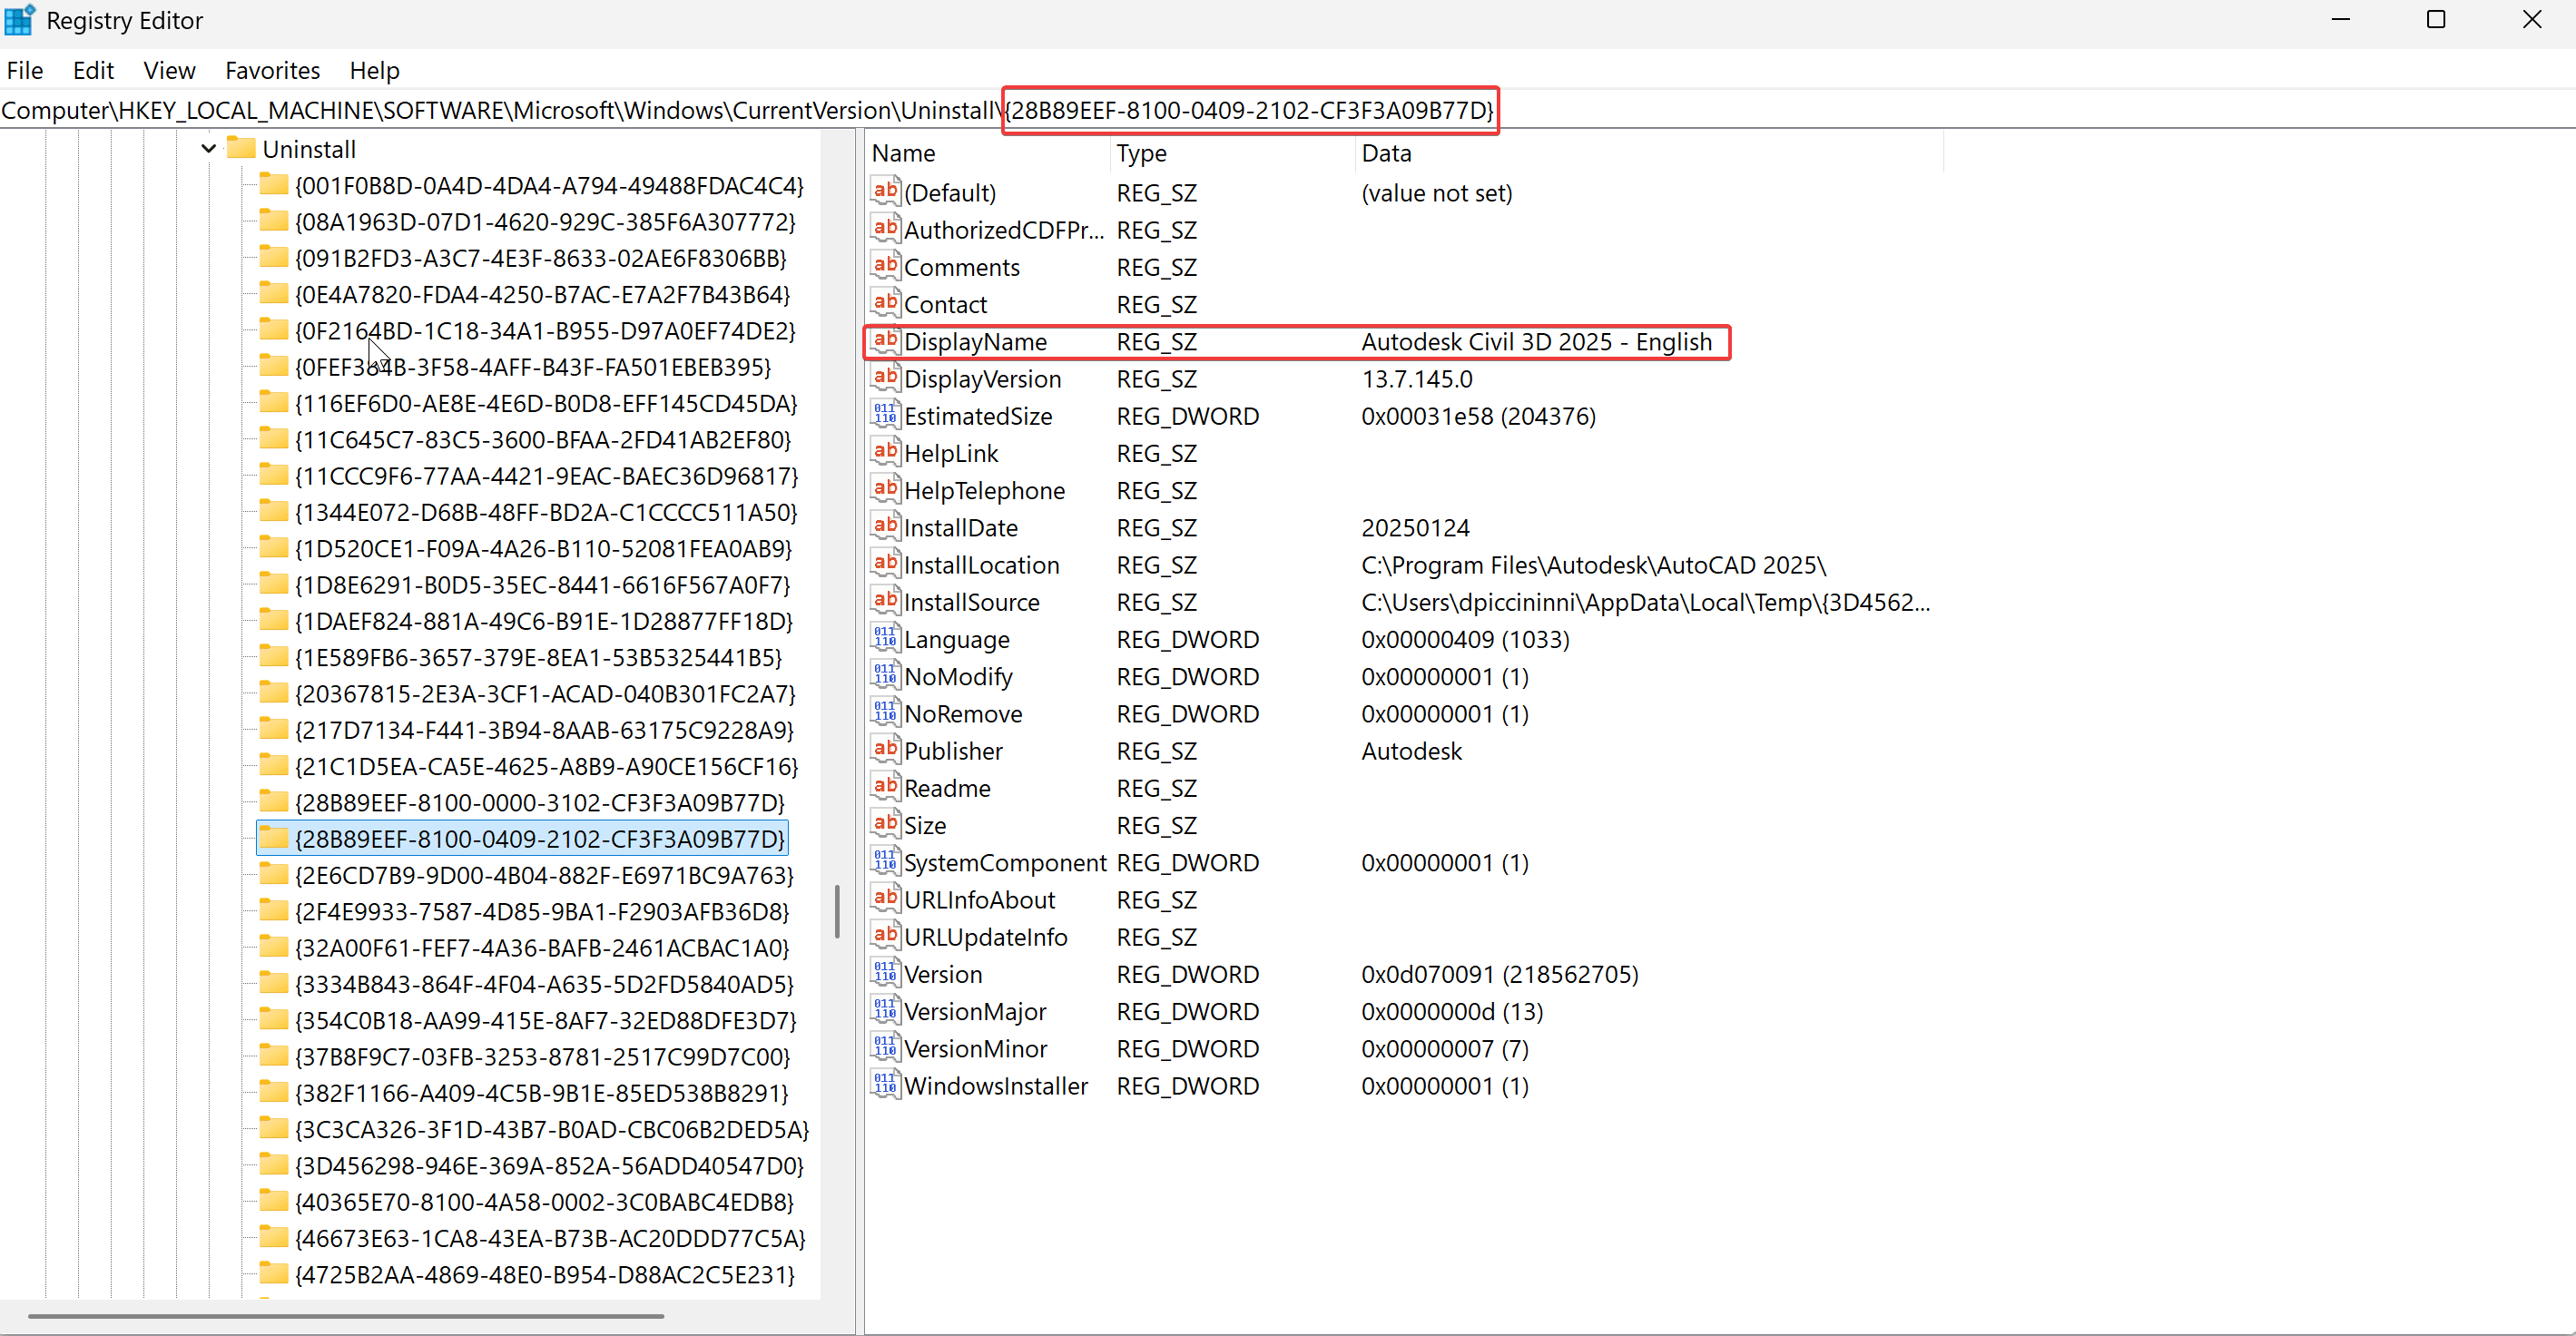This screenshot has height=1336, width=2576.
Task: Open the Edit menu
Action: click(93, 70)
